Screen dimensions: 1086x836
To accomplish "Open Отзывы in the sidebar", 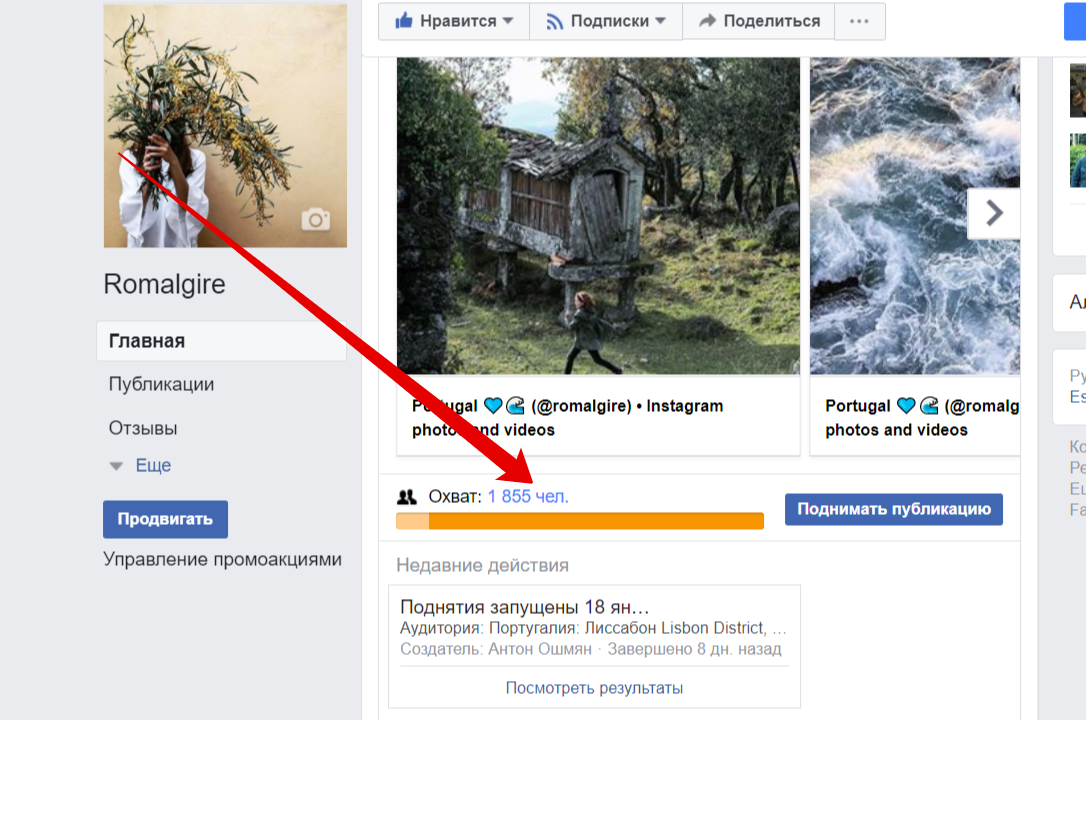I will click(143, 428).
